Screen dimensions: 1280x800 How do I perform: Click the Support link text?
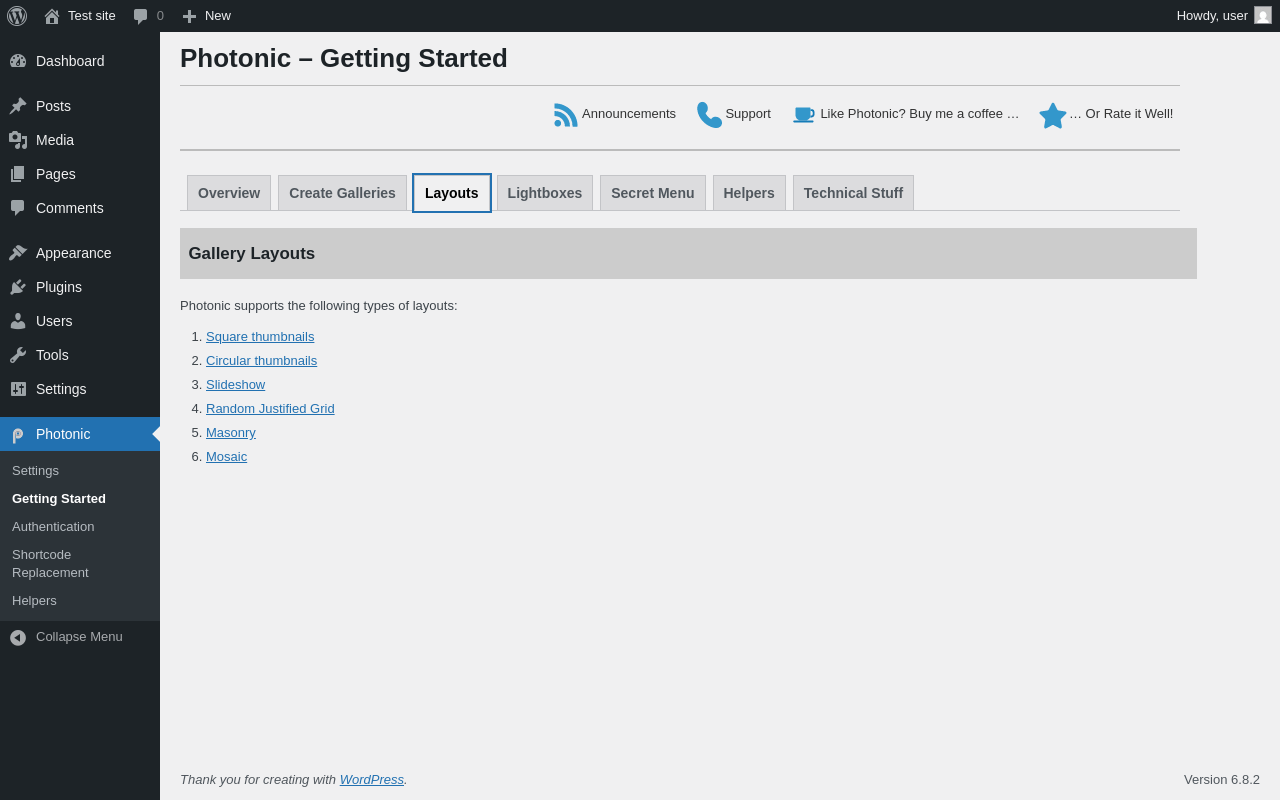click(x=748, y=114)
